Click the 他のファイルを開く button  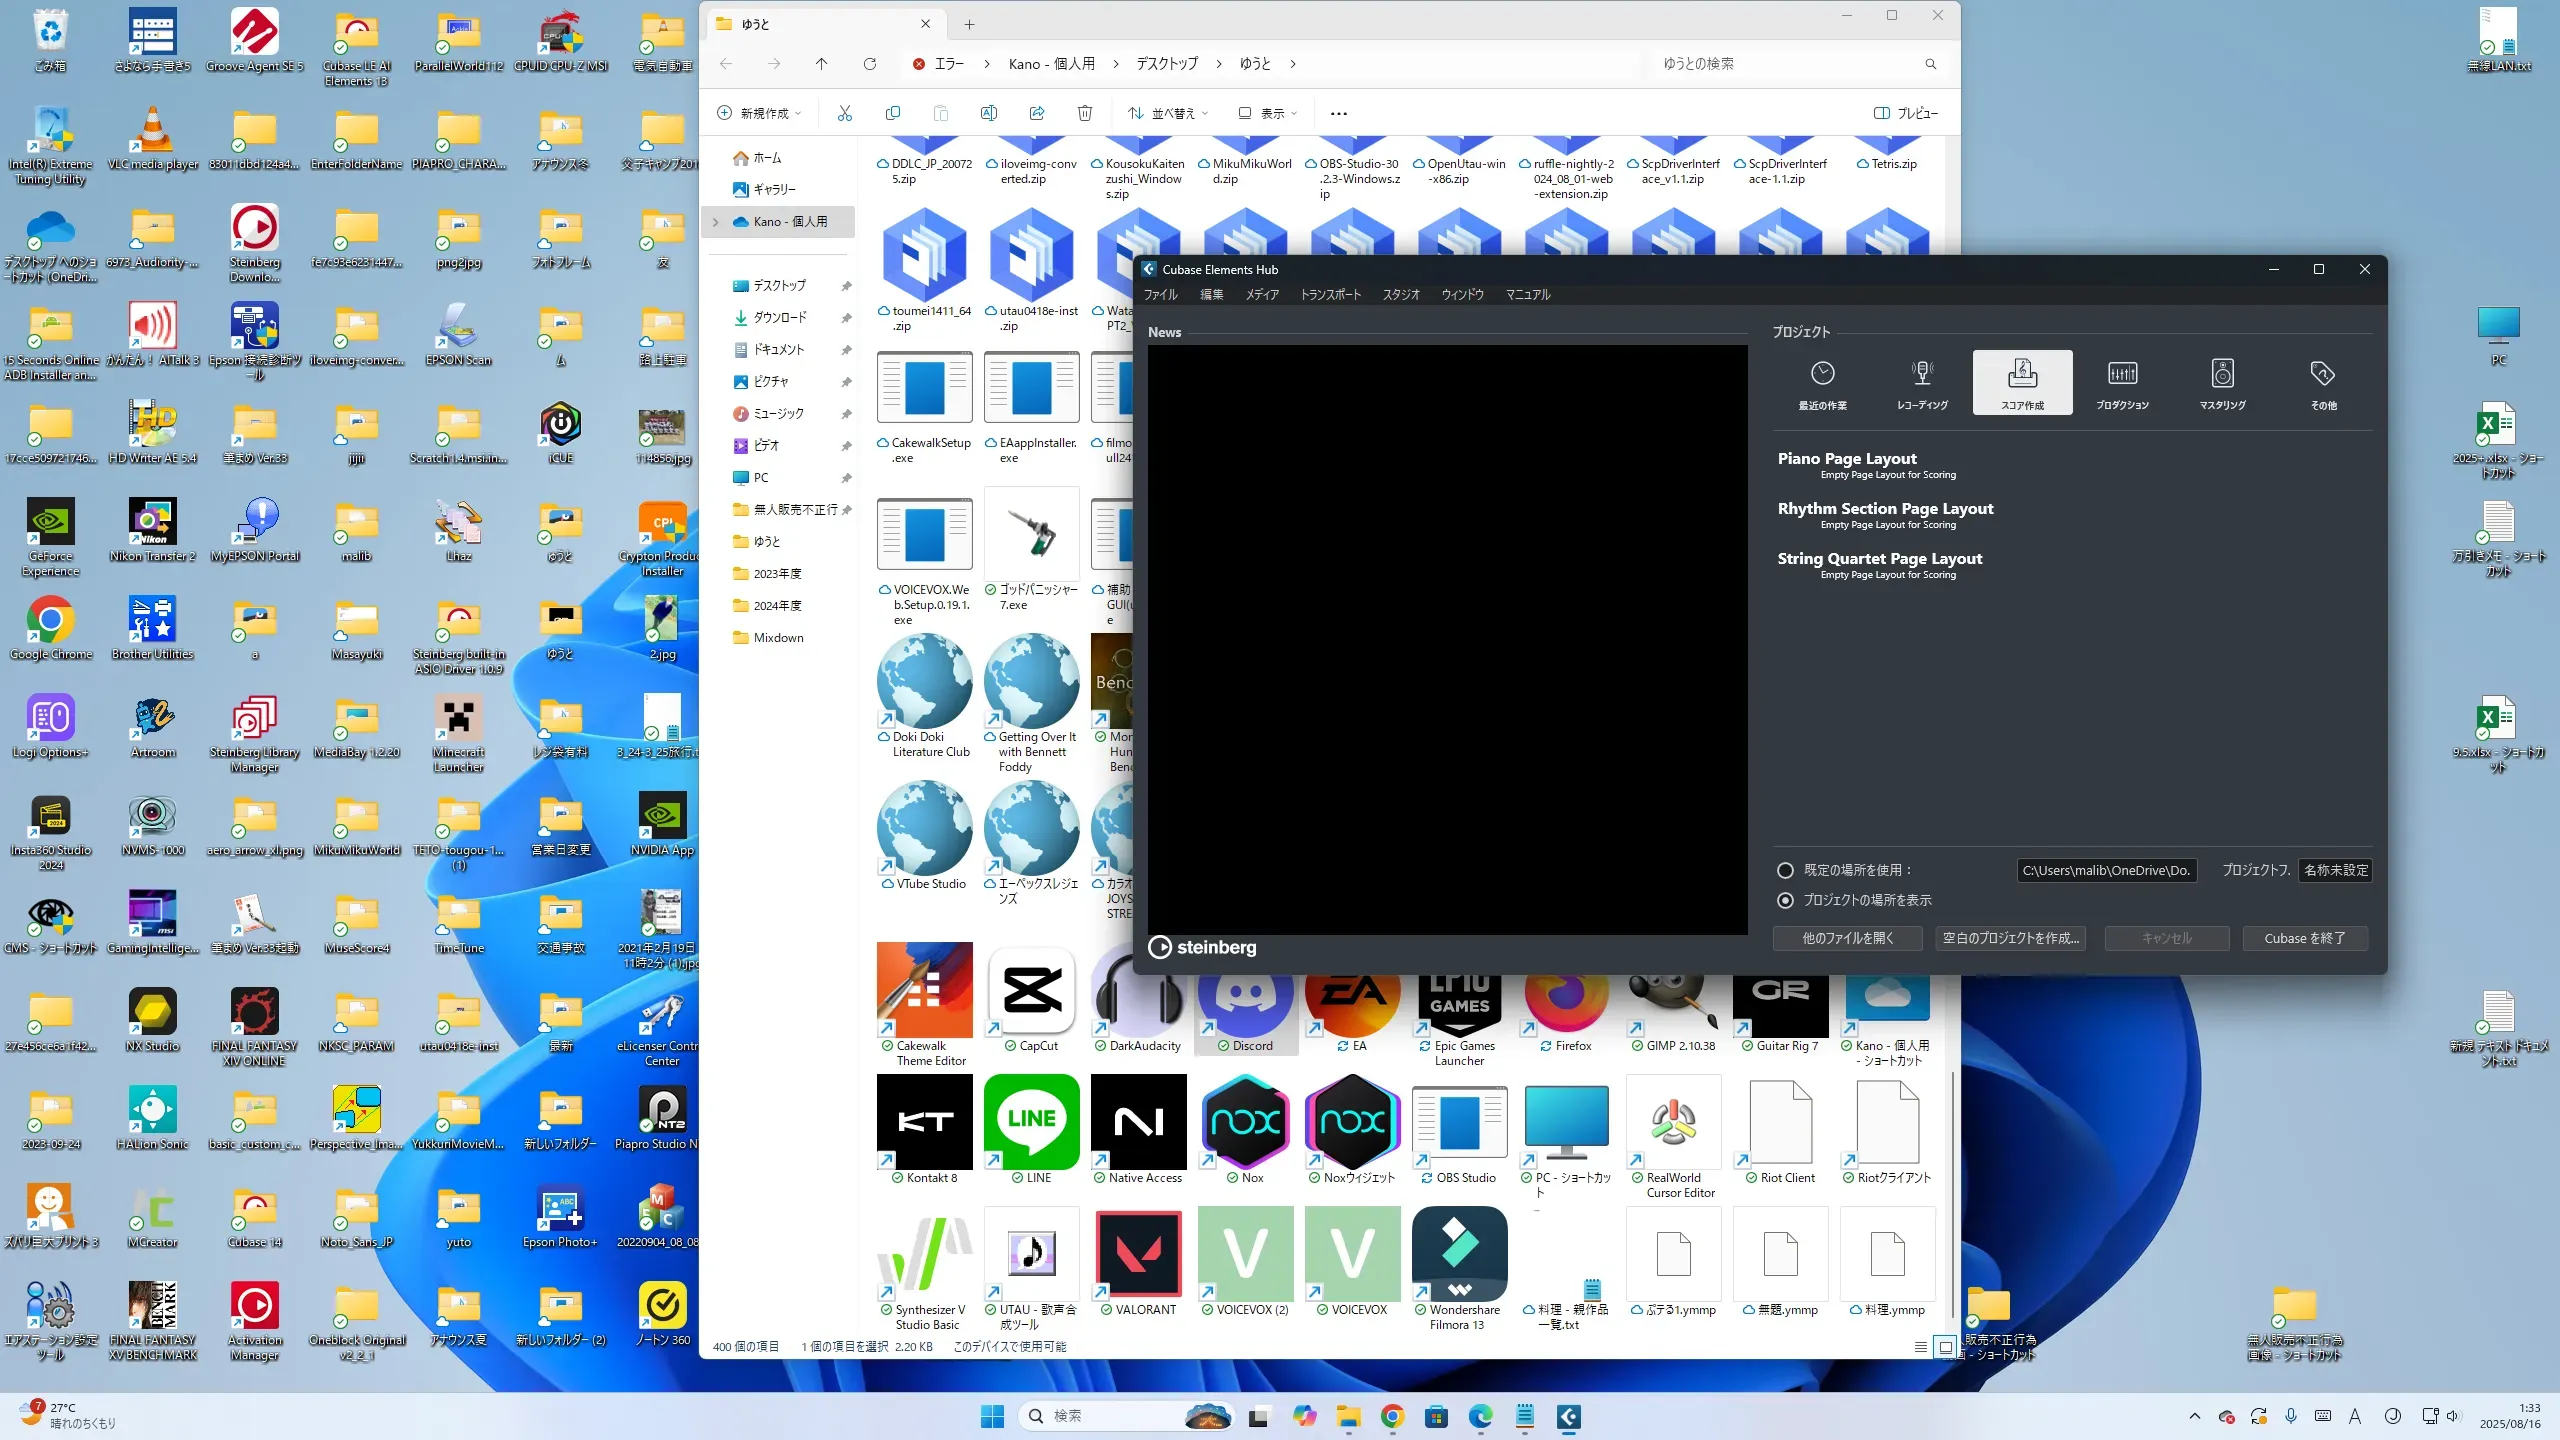point(1847,938)
